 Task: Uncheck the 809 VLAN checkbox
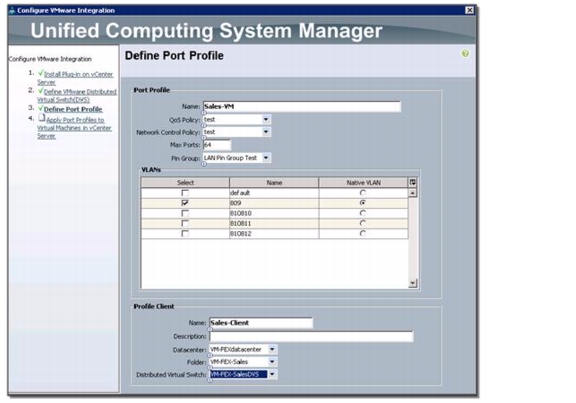point(185,203)
